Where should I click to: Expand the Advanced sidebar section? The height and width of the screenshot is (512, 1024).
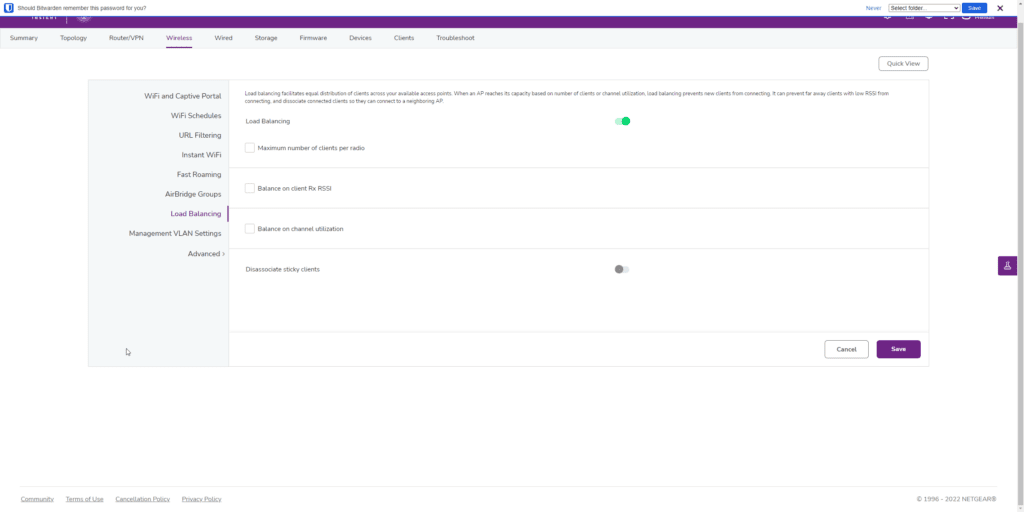point(206,254)
